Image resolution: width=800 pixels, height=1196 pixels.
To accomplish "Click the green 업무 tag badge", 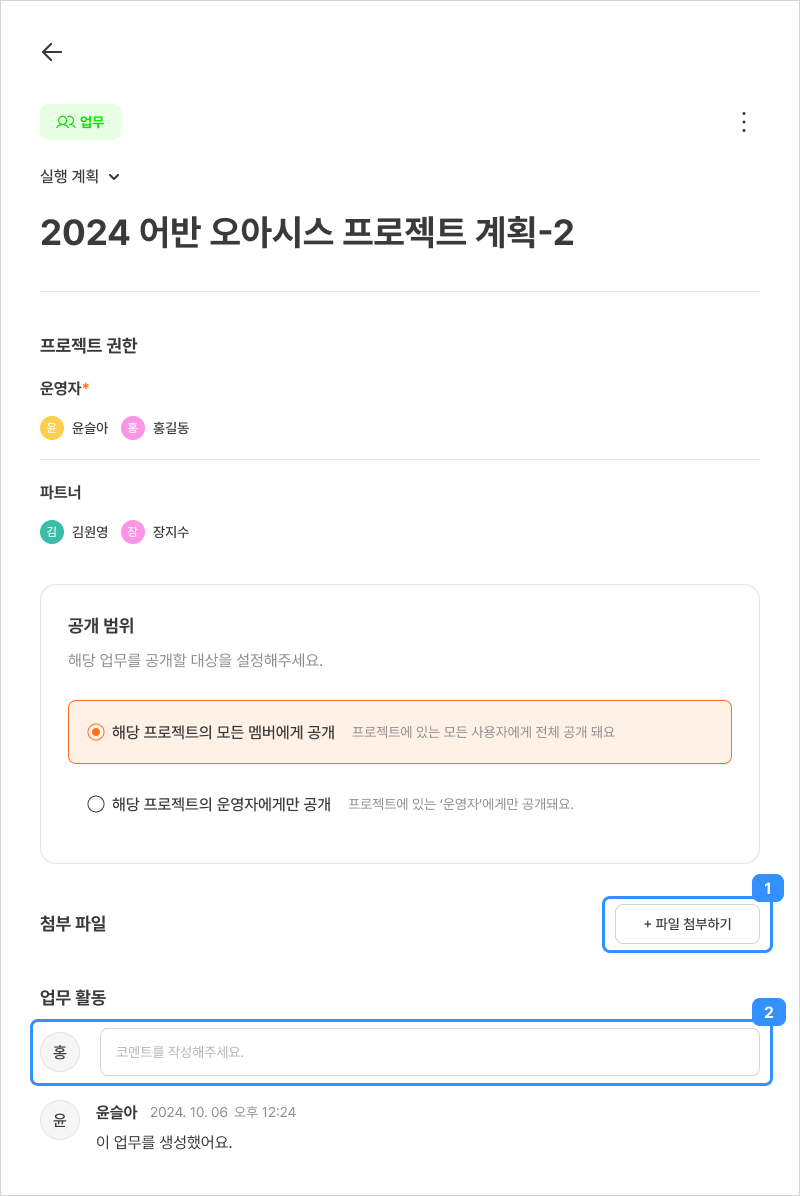I will coord(80,122).
